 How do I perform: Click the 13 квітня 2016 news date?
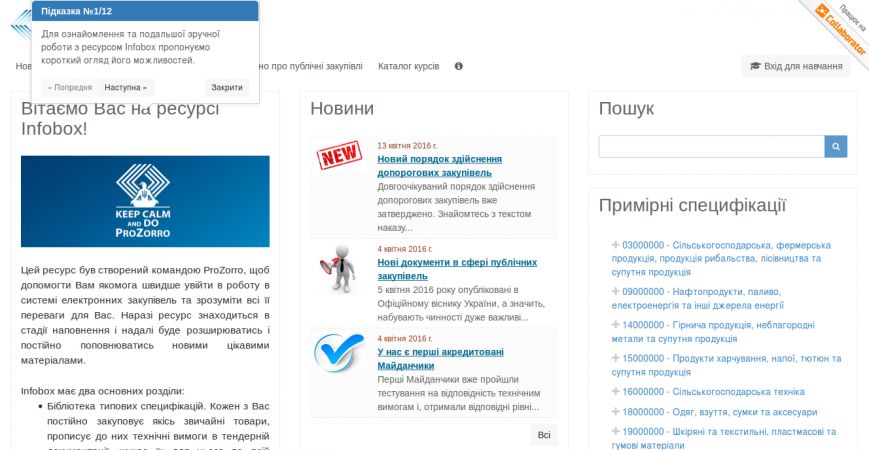coord(407,146)
